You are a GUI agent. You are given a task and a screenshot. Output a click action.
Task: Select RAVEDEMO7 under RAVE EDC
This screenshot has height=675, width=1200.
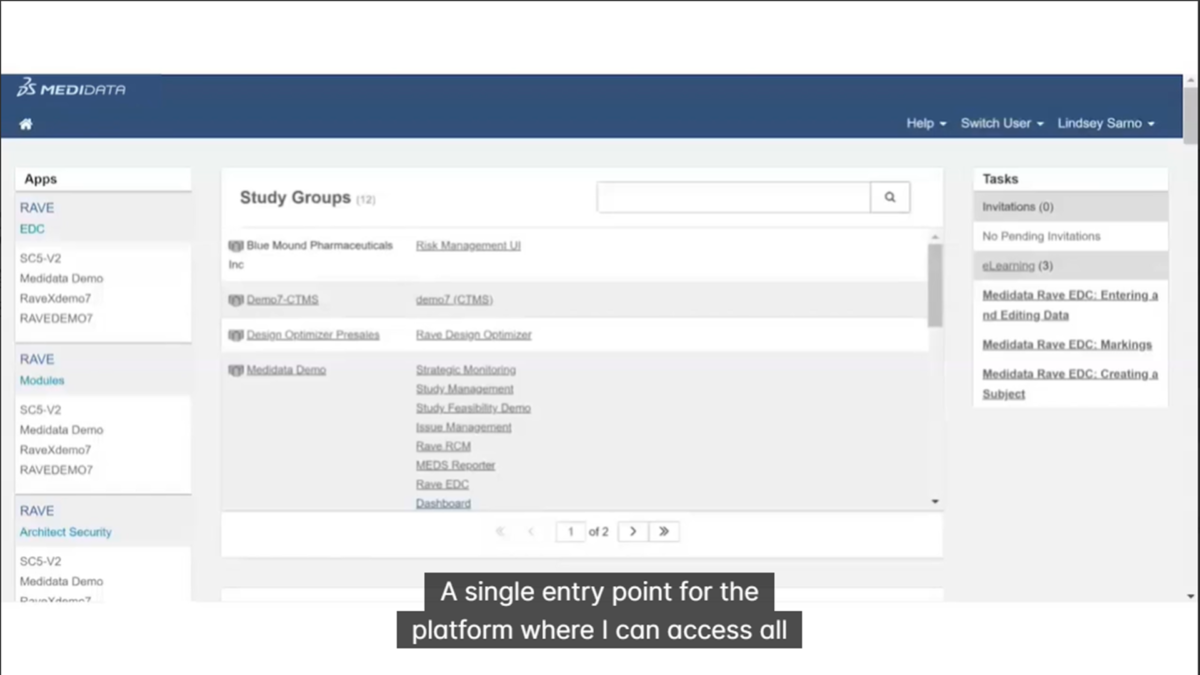click(x=56, y=318)
